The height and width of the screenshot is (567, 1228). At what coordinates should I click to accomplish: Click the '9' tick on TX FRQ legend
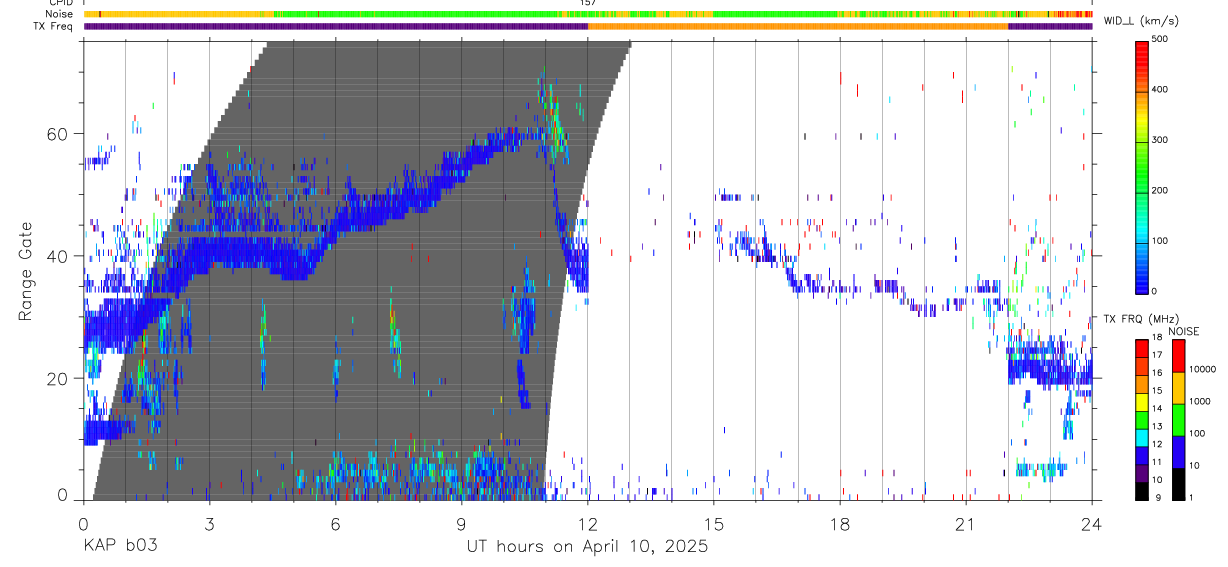tap(1158, 498)
